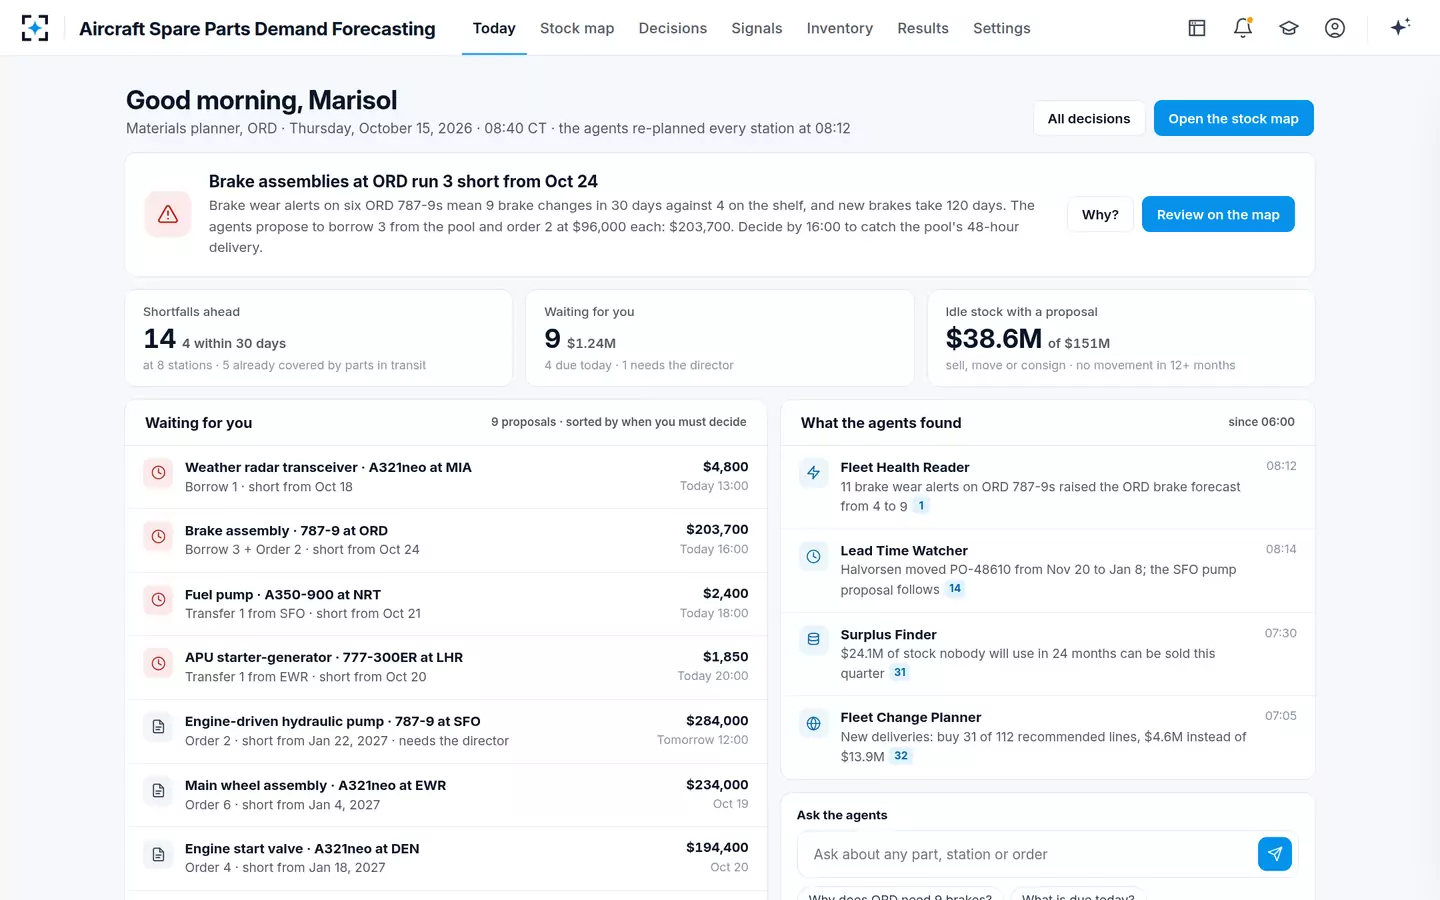1440x900 pixels.
Task: Click the $203,700 amount on Brake assembly
Action: (717, 530)
